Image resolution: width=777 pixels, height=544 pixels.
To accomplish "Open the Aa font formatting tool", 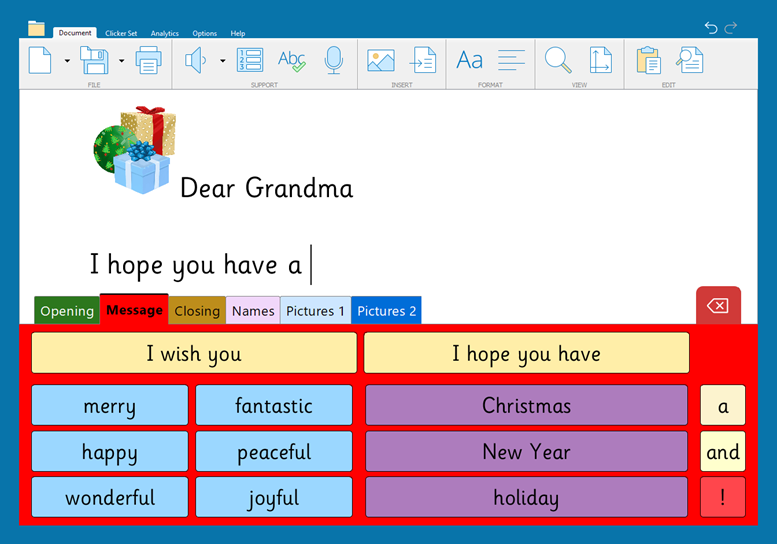I will click(x=469, y=61).
